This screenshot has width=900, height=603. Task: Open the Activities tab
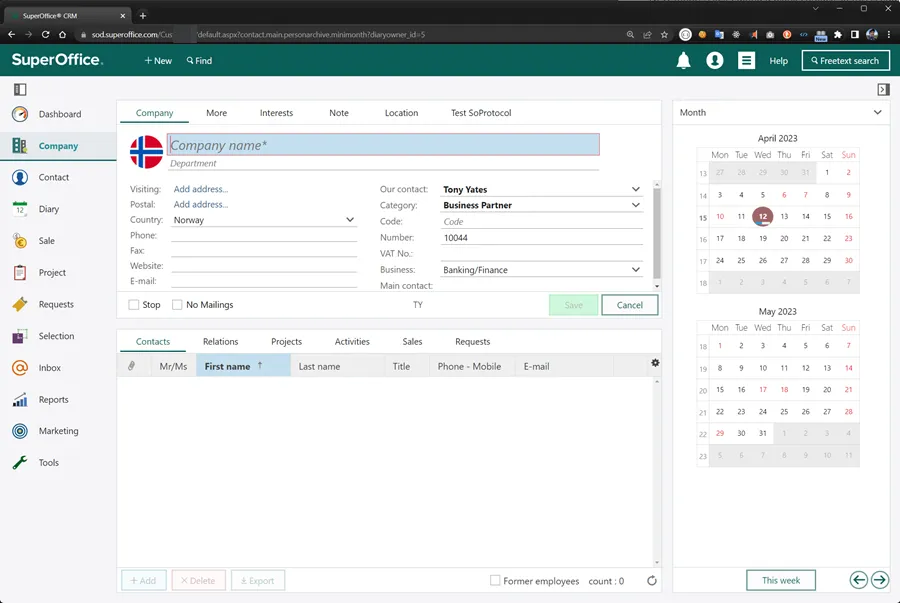(352, 342)
